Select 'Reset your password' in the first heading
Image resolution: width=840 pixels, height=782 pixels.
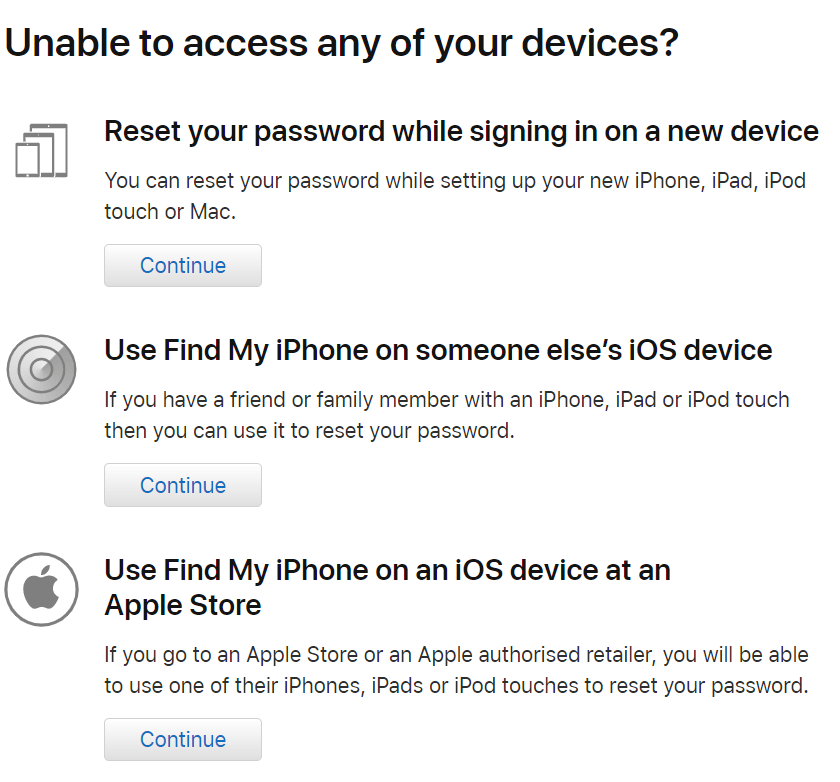pos(245,131)
